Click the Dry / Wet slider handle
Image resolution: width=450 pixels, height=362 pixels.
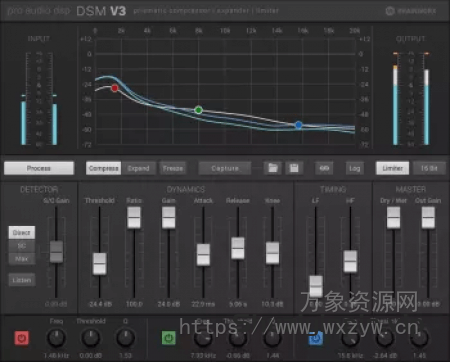coord(393,217)
